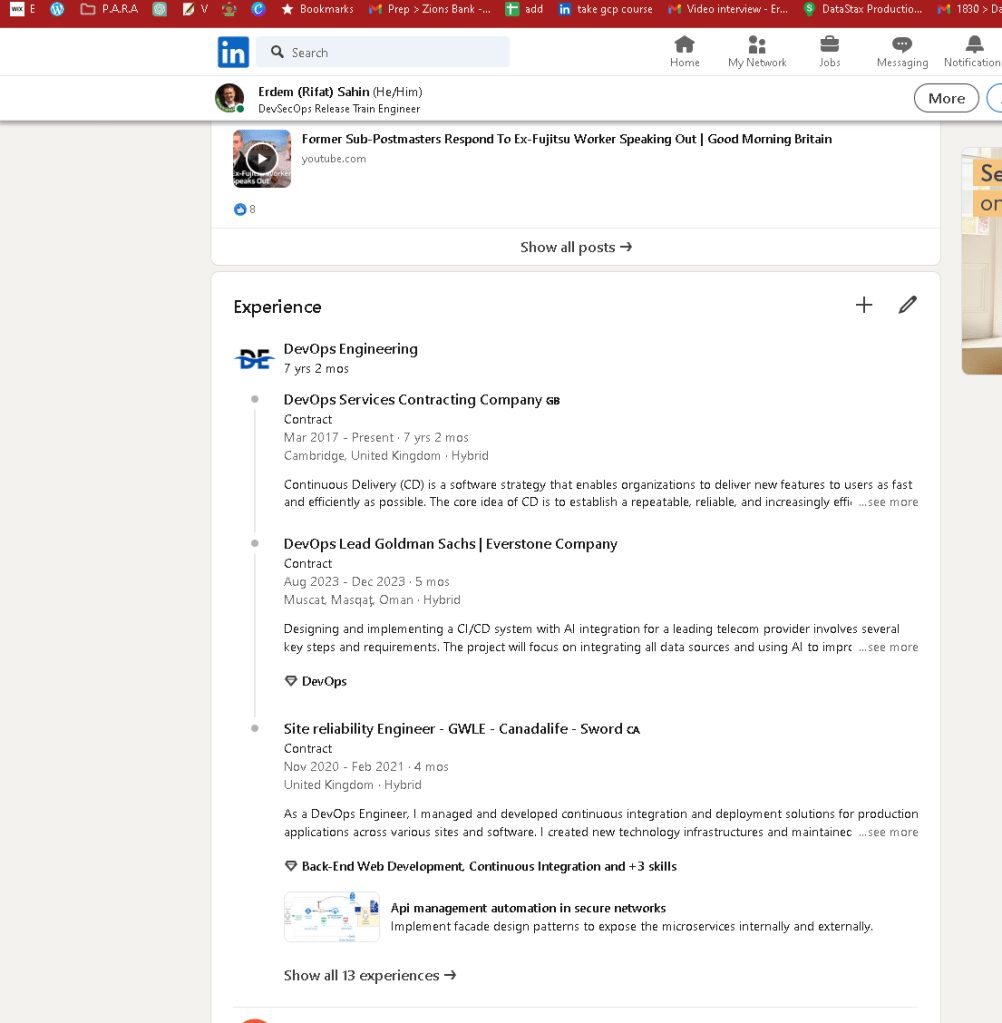The image size is (1002, 1023).
Task: Expand 'see more' for Goldman Sachs description
Action: pos(888,647)
